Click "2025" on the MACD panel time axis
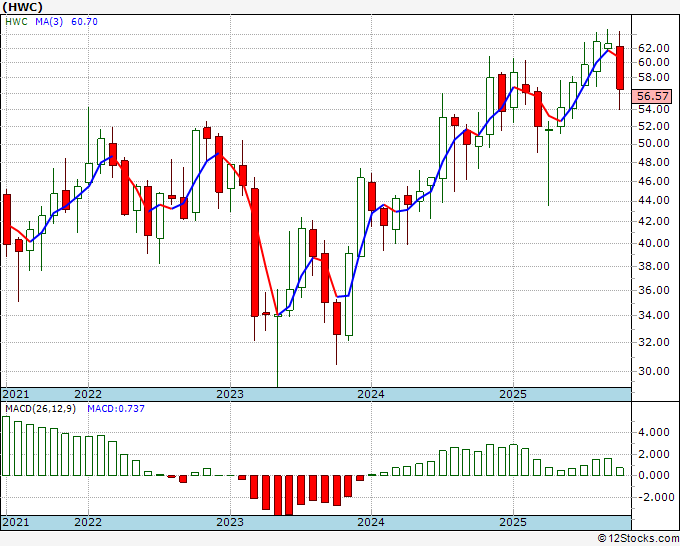The width and height of the screenshot is (680, 546). click(x=513, y=522)
